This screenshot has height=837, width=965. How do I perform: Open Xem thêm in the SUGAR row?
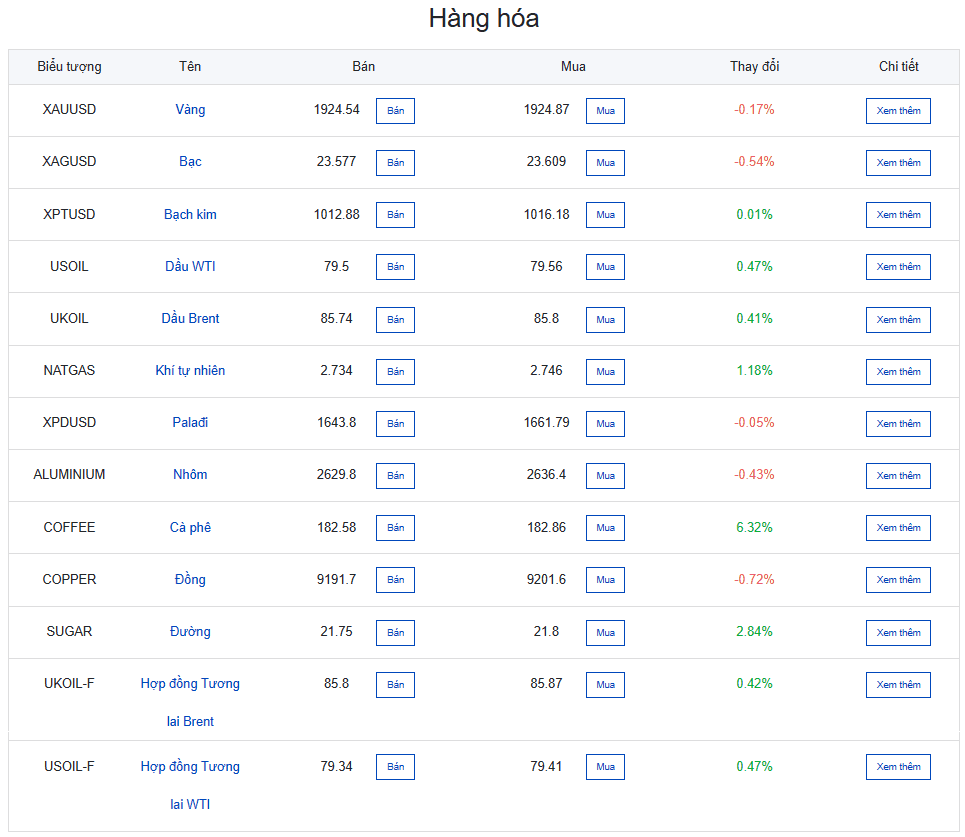coord(898,633)
